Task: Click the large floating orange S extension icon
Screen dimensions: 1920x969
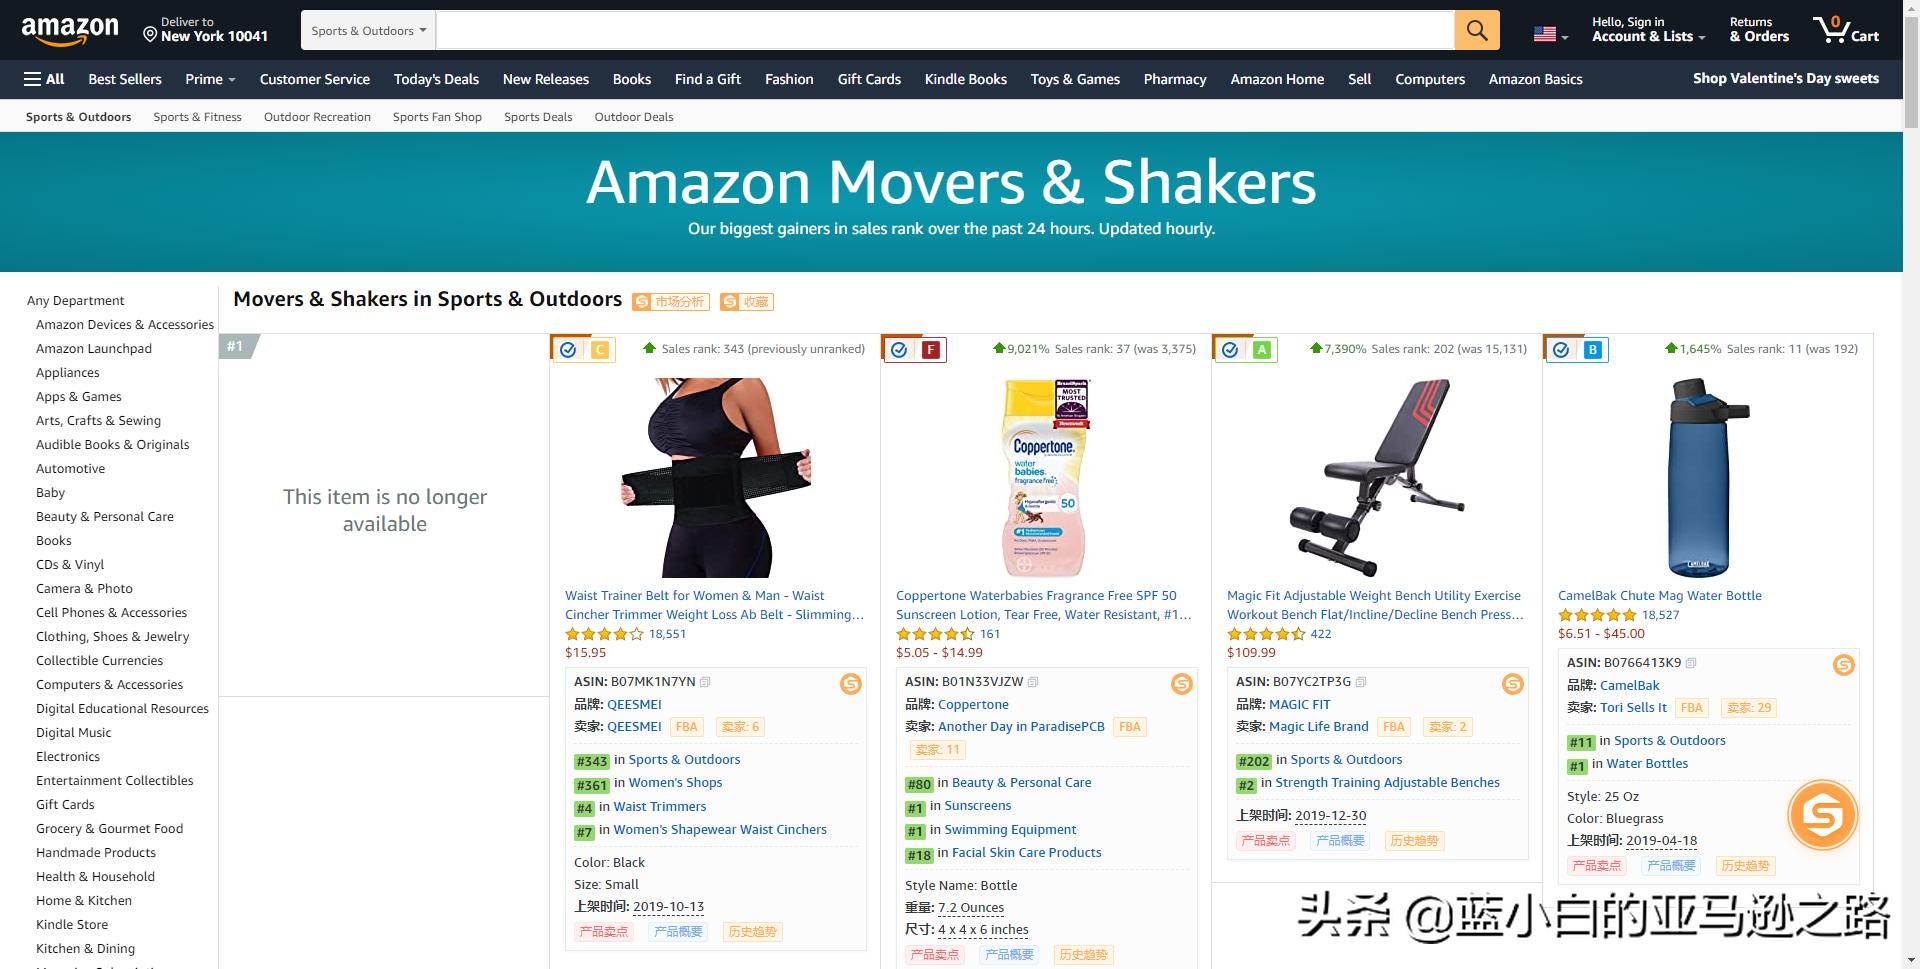Action: pyautogui.click(x=1823, y=816)
